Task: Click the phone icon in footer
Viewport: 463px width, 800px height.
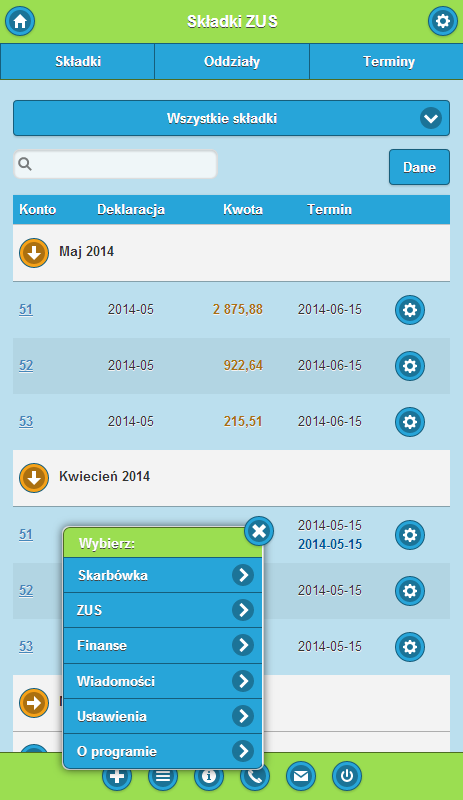Action: pyautogui.click(x=255, y=776)
